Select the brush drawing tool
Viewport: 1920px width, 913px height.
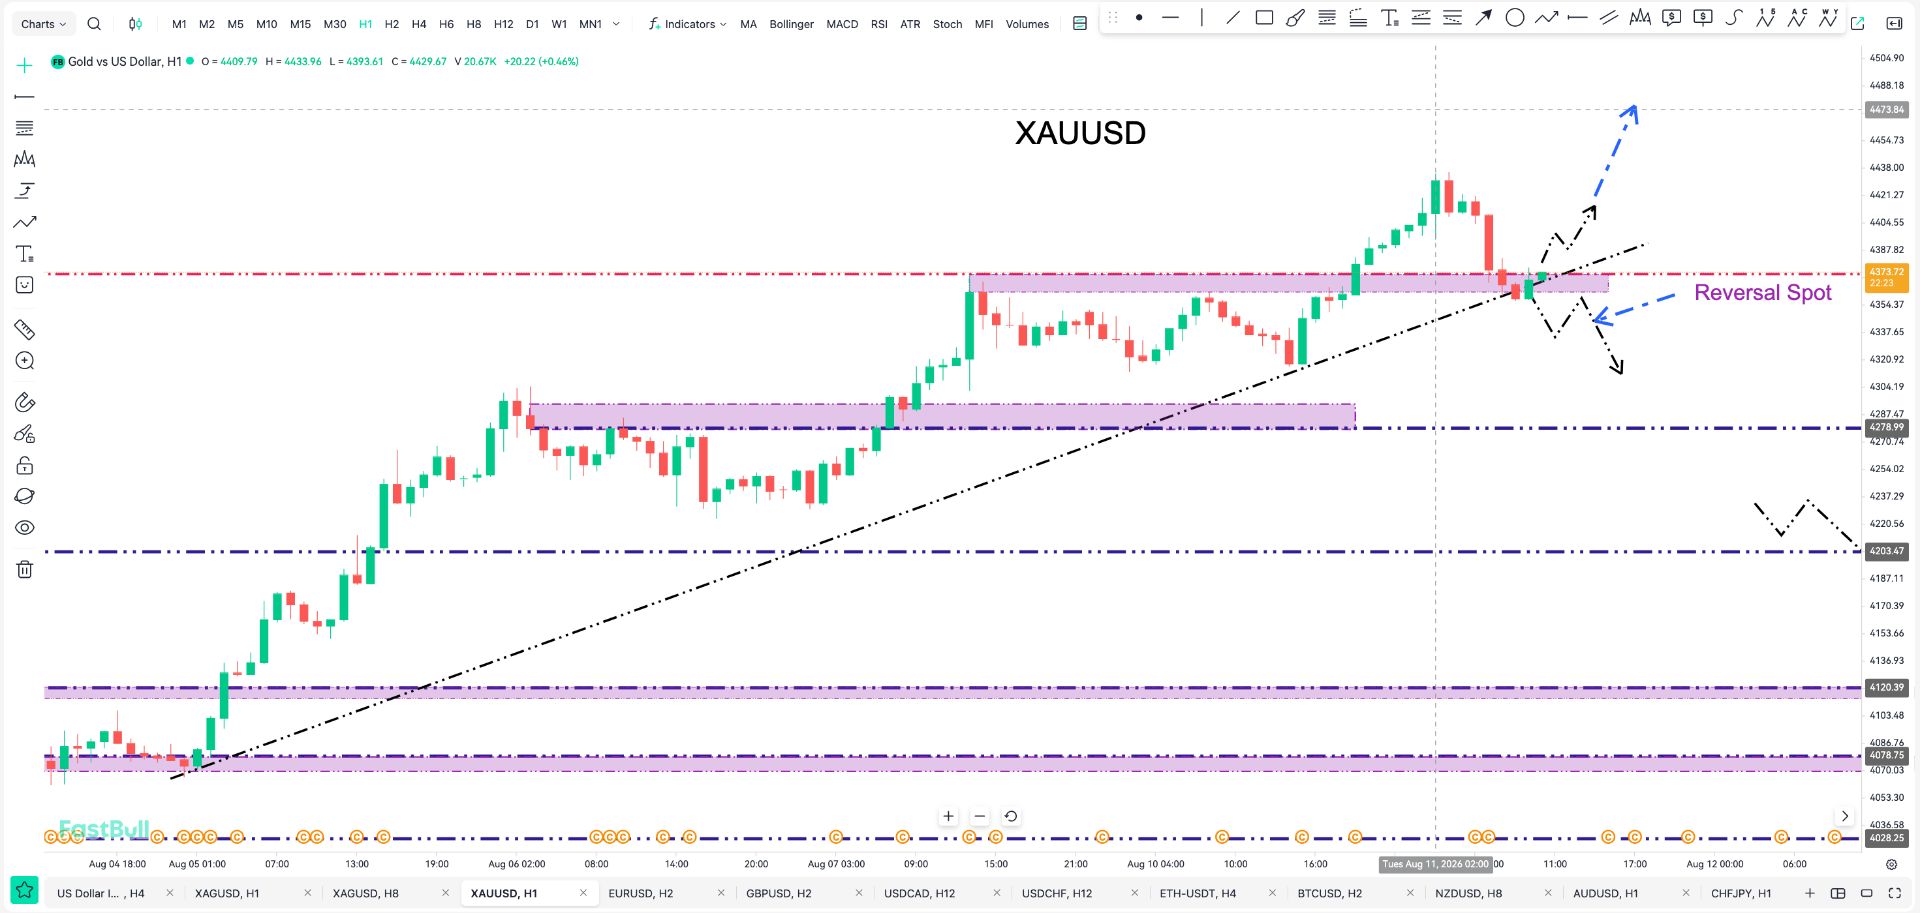point(1295,18)
